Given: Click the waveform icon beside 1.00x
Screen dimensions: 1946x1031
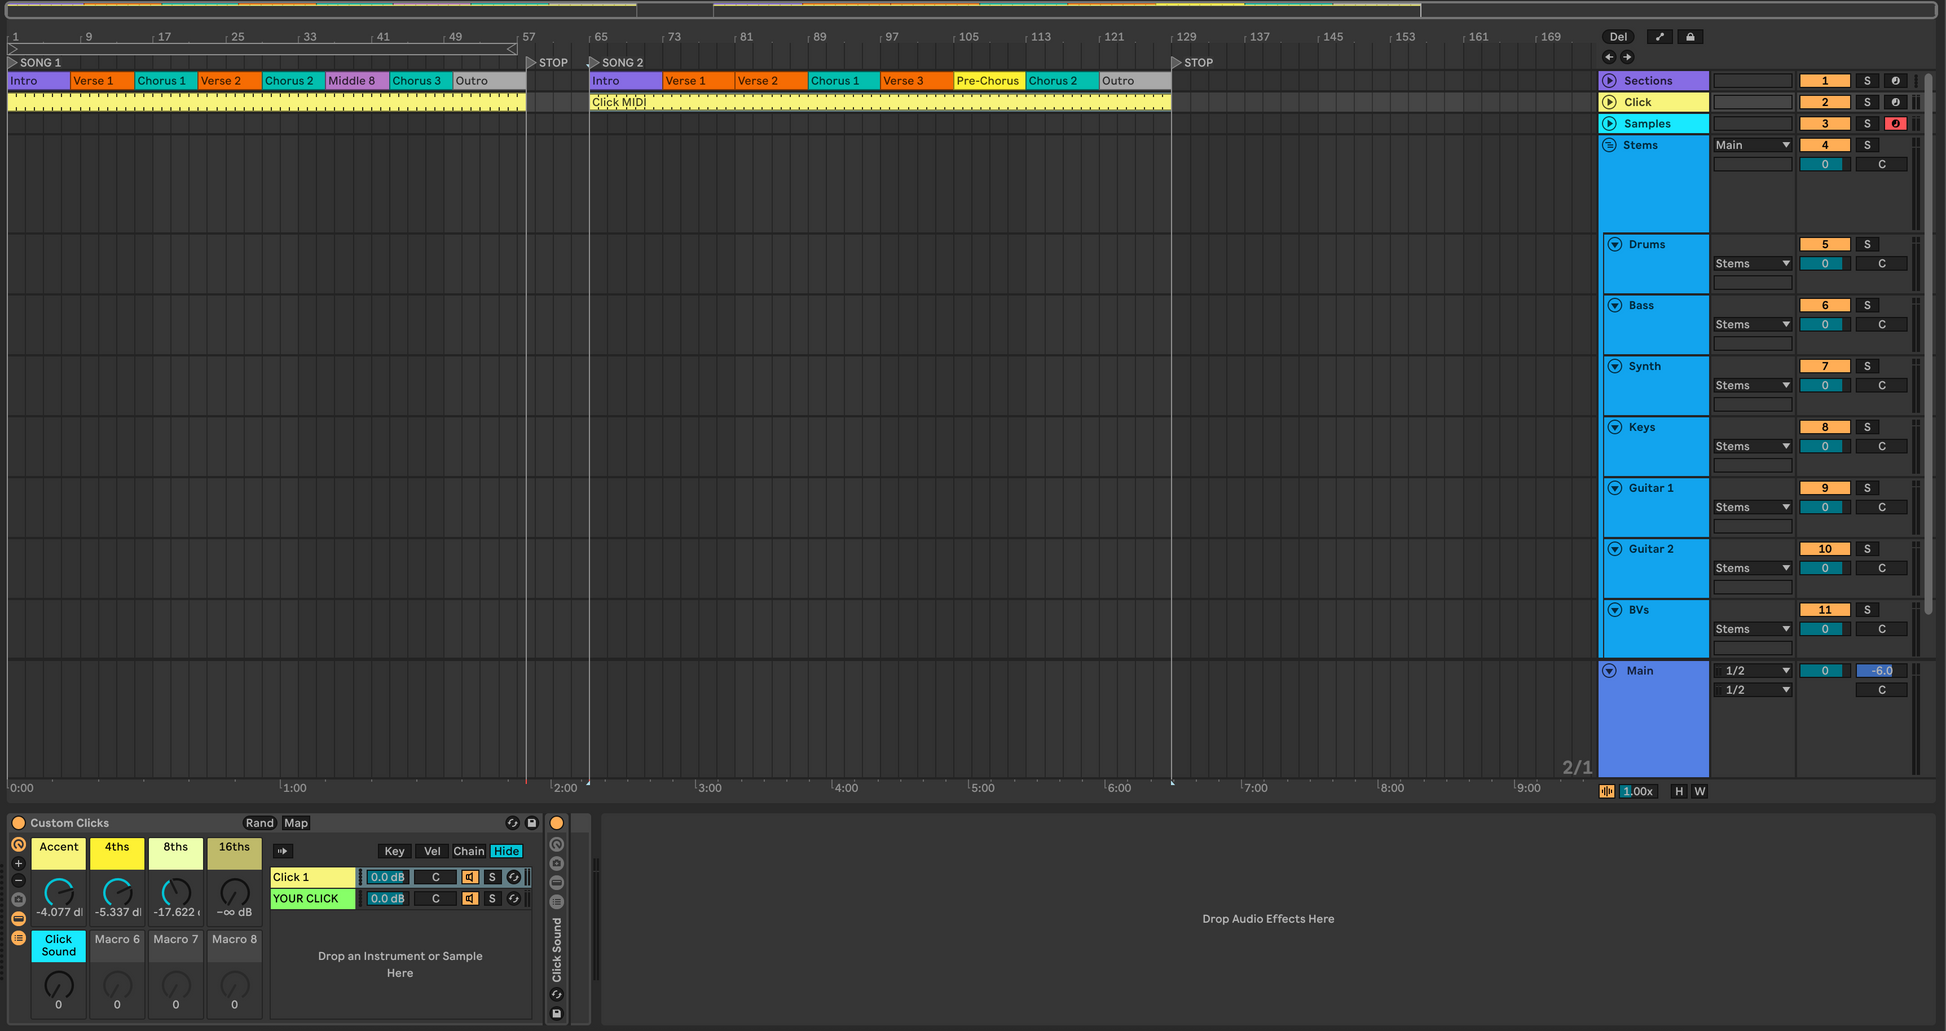Looking at the screenshot, I should (1607, 791).
